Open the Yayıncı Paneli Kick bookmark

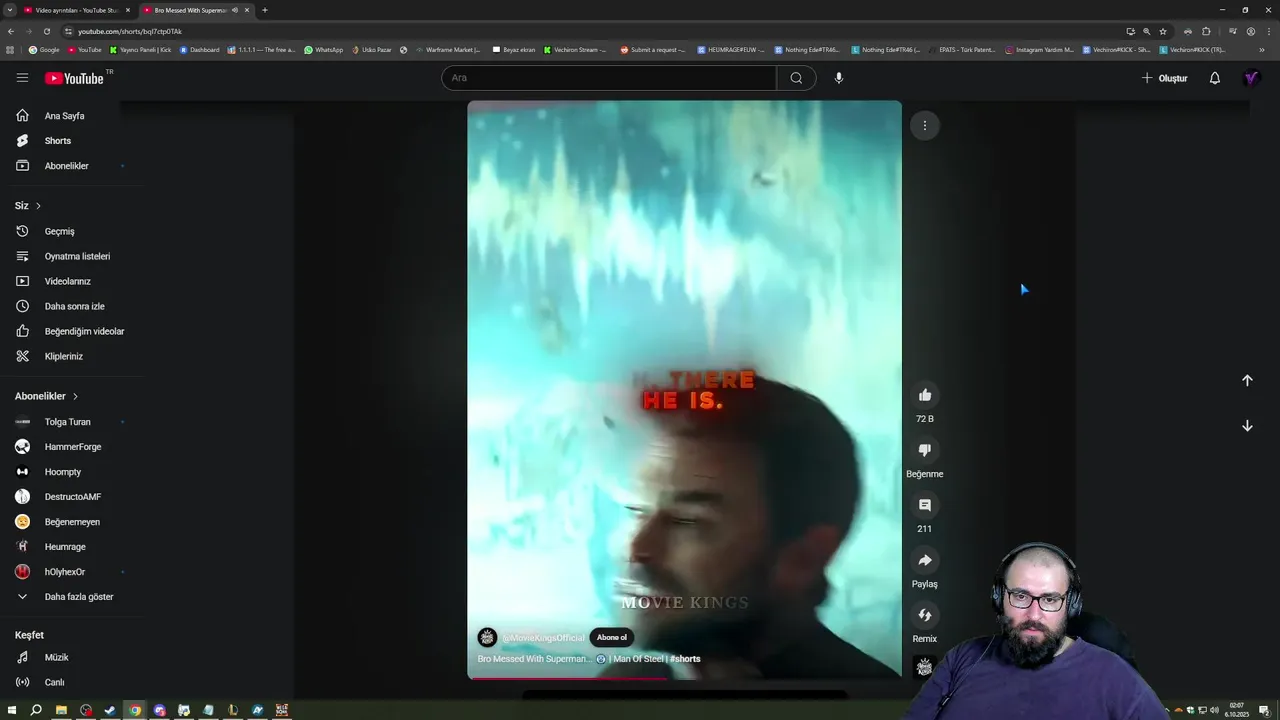coord(140,49)
